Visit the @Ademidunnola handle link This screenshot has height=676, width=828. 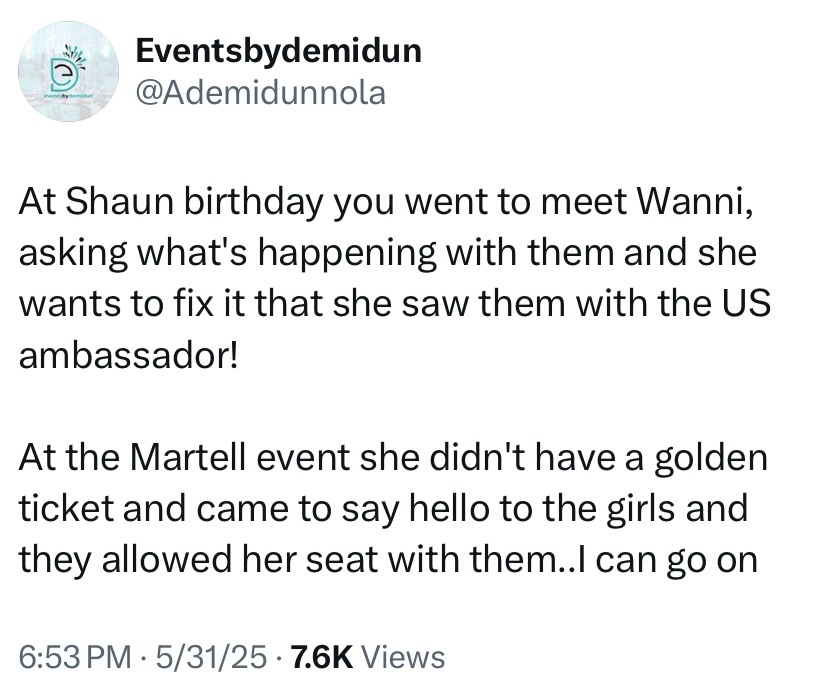pyautogui.click(x=260, y=93)
